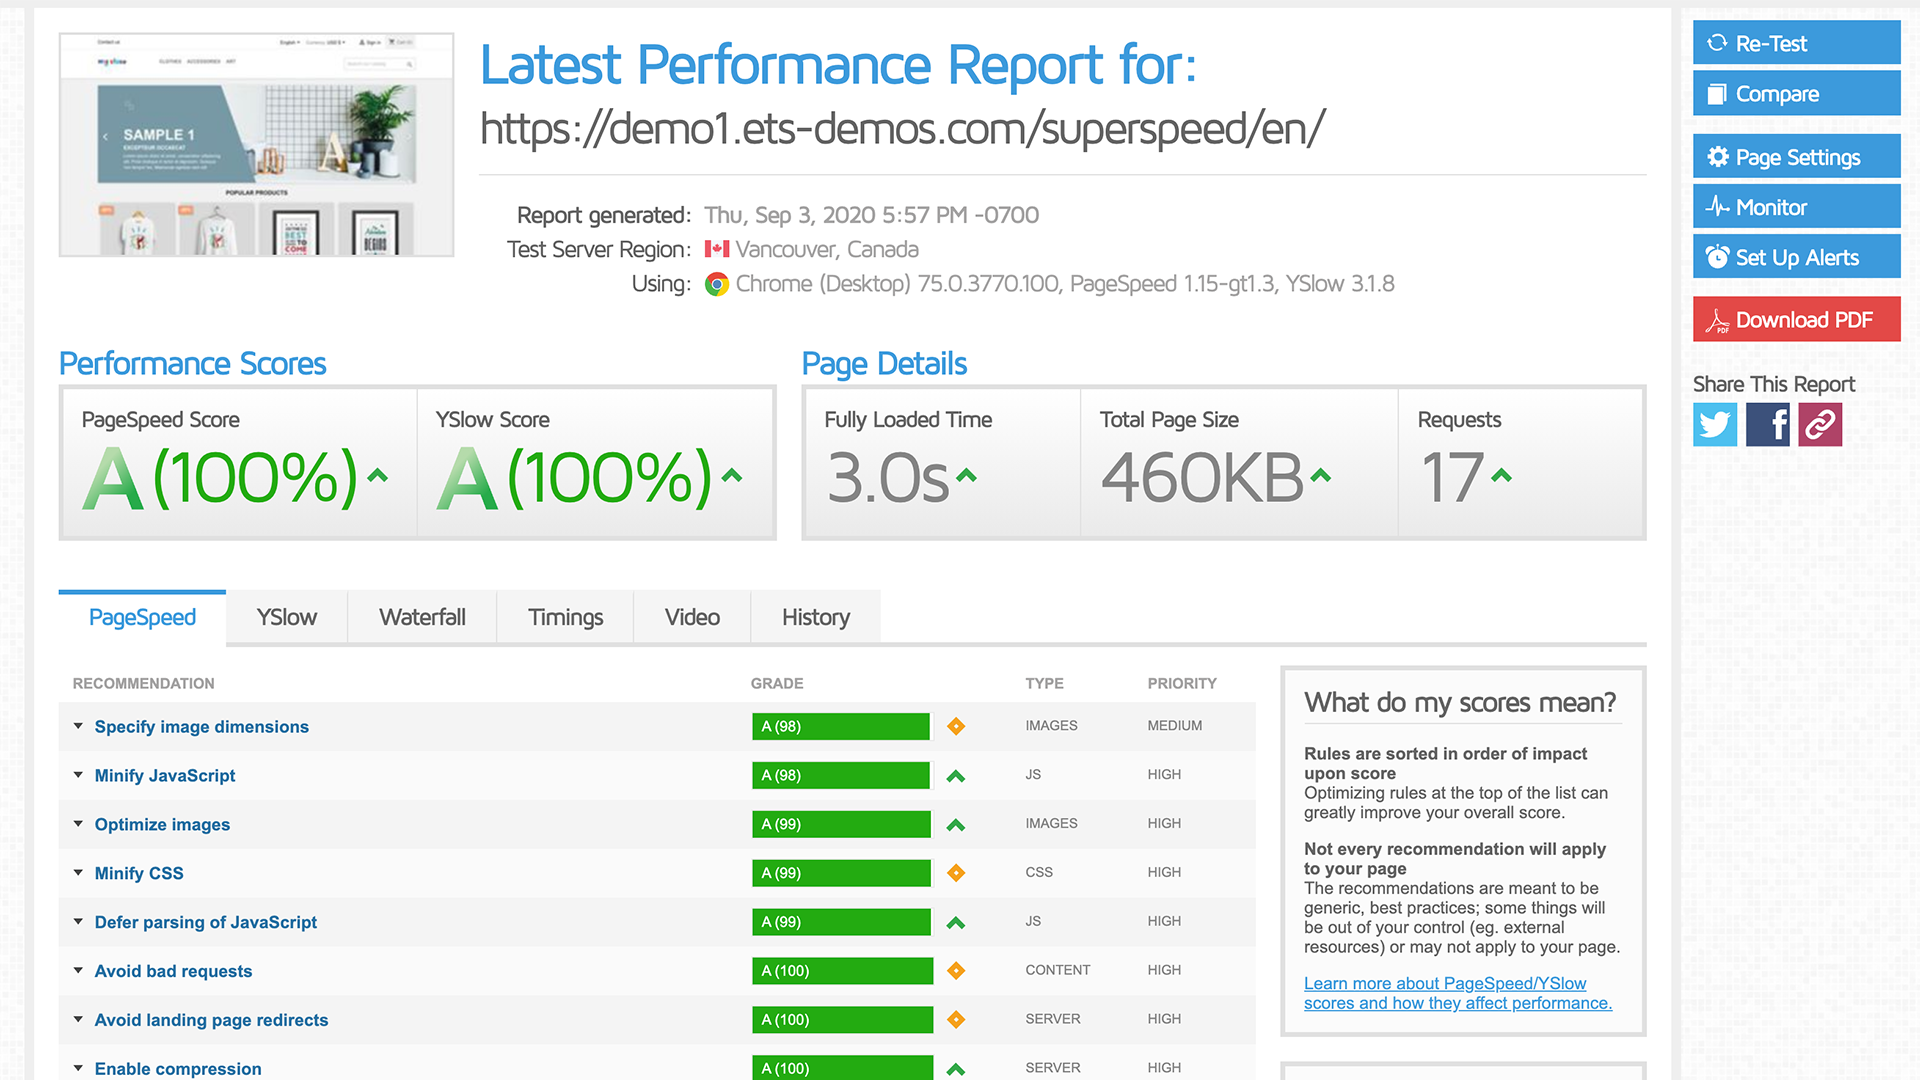The image size is (1920, 1080).
Task: Open the Waterfall tab
Action: (422, 617)
